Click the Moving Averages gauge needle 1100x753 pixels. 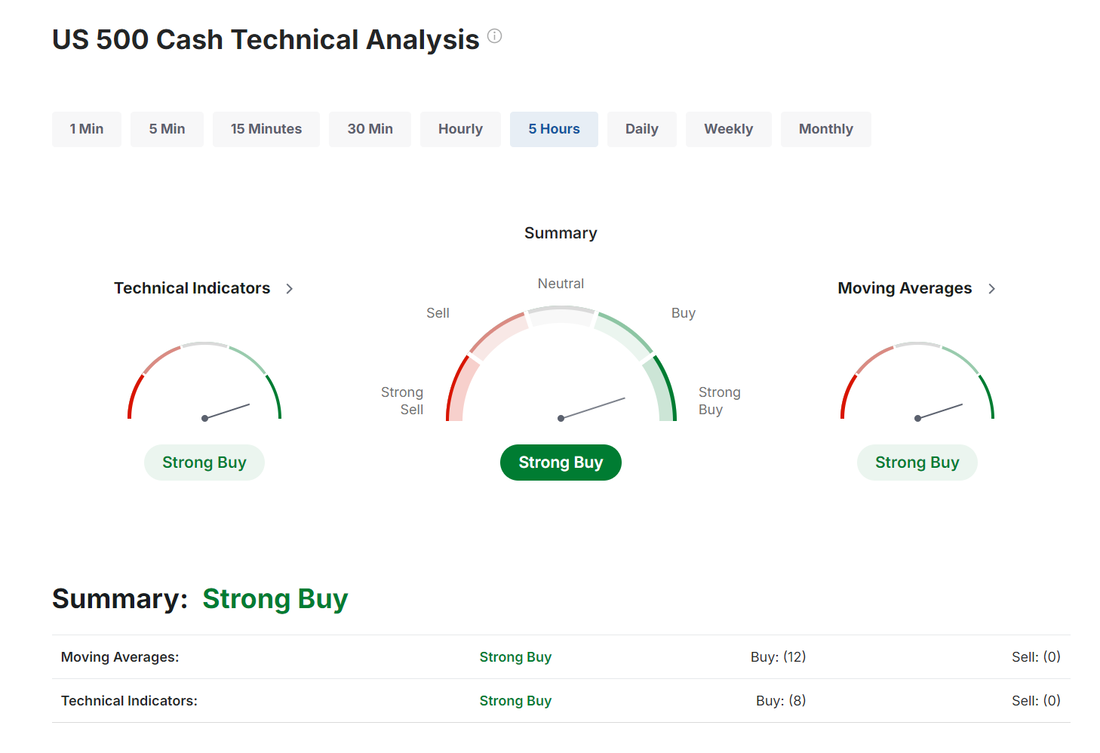click(x=939, y=411)
